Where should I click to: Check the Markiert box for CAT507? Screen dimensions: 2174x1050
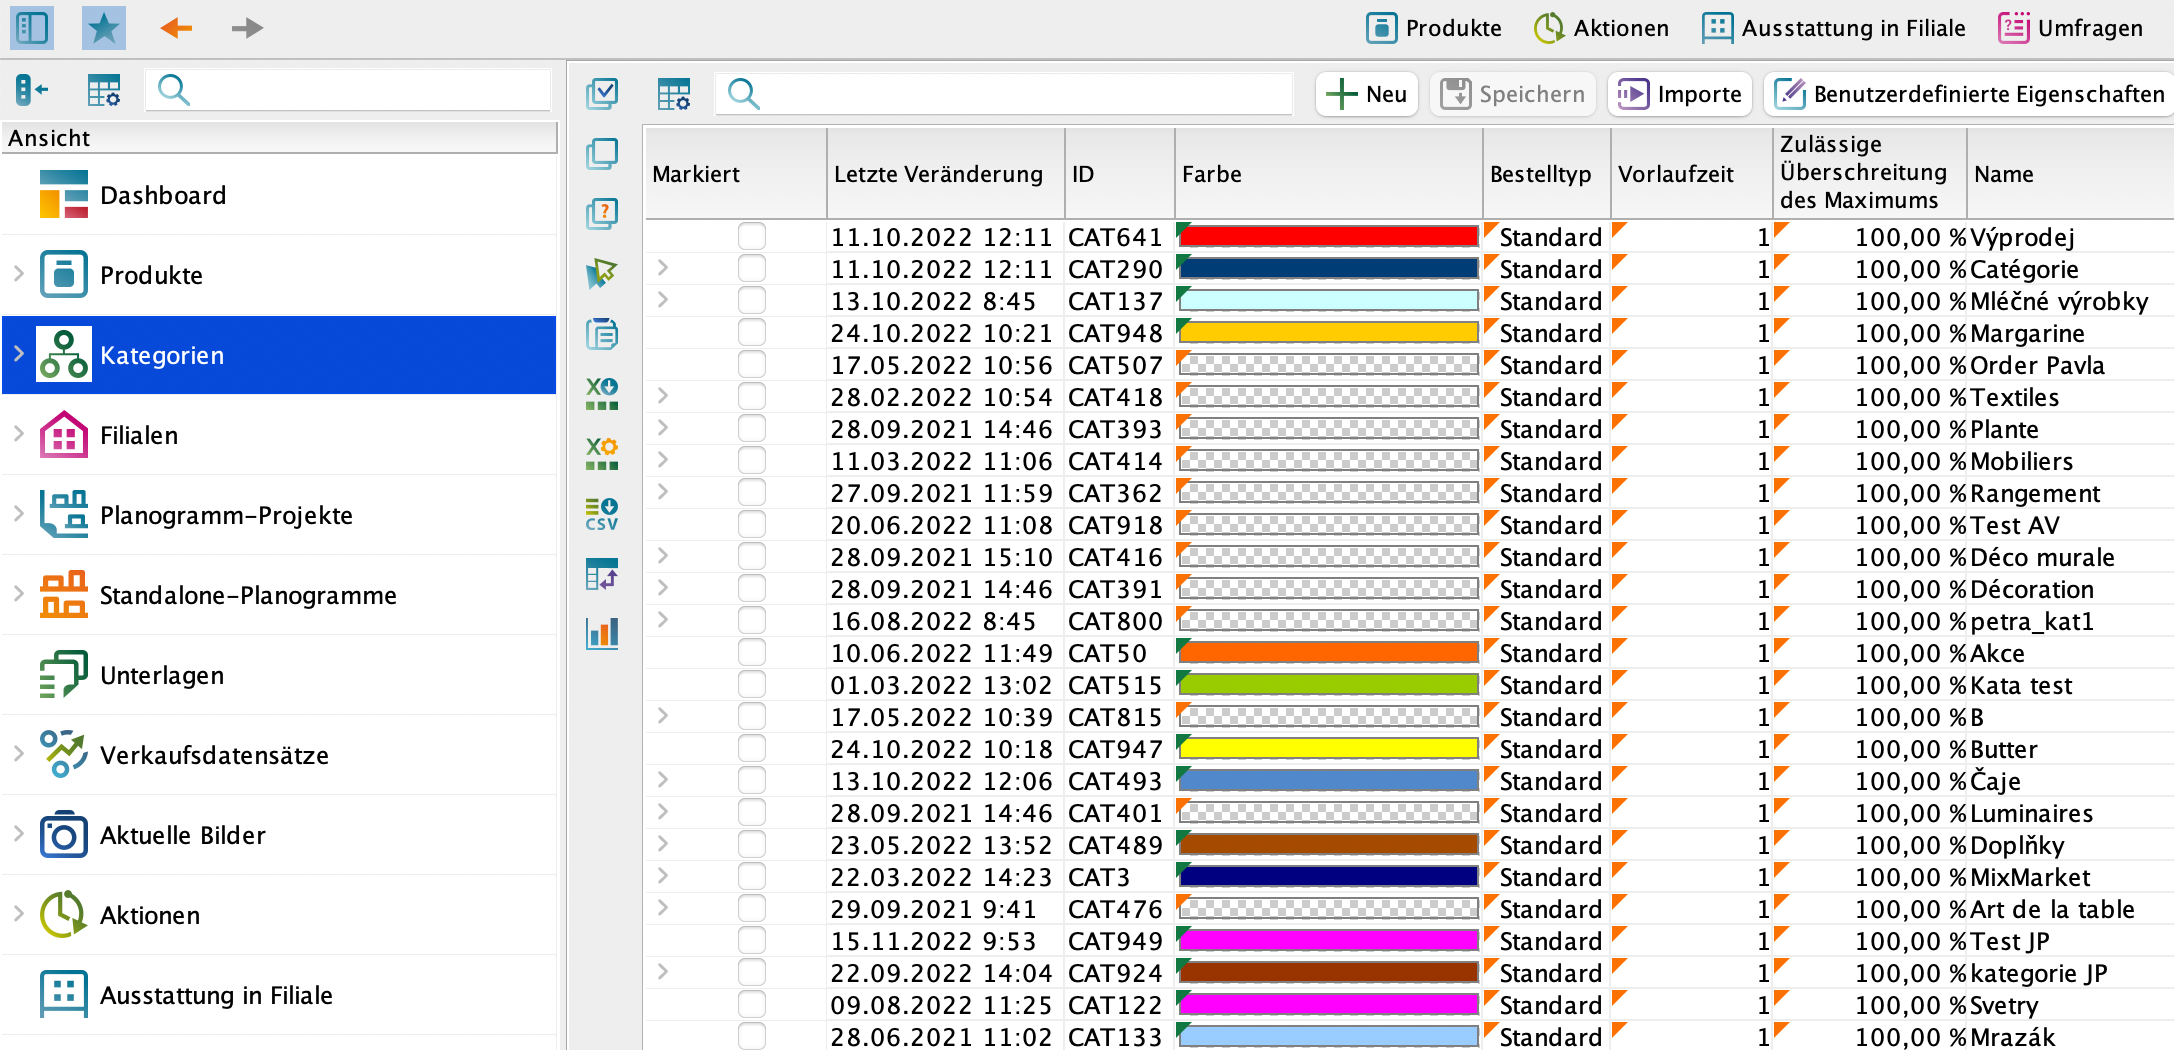click(x=752, y=364)
